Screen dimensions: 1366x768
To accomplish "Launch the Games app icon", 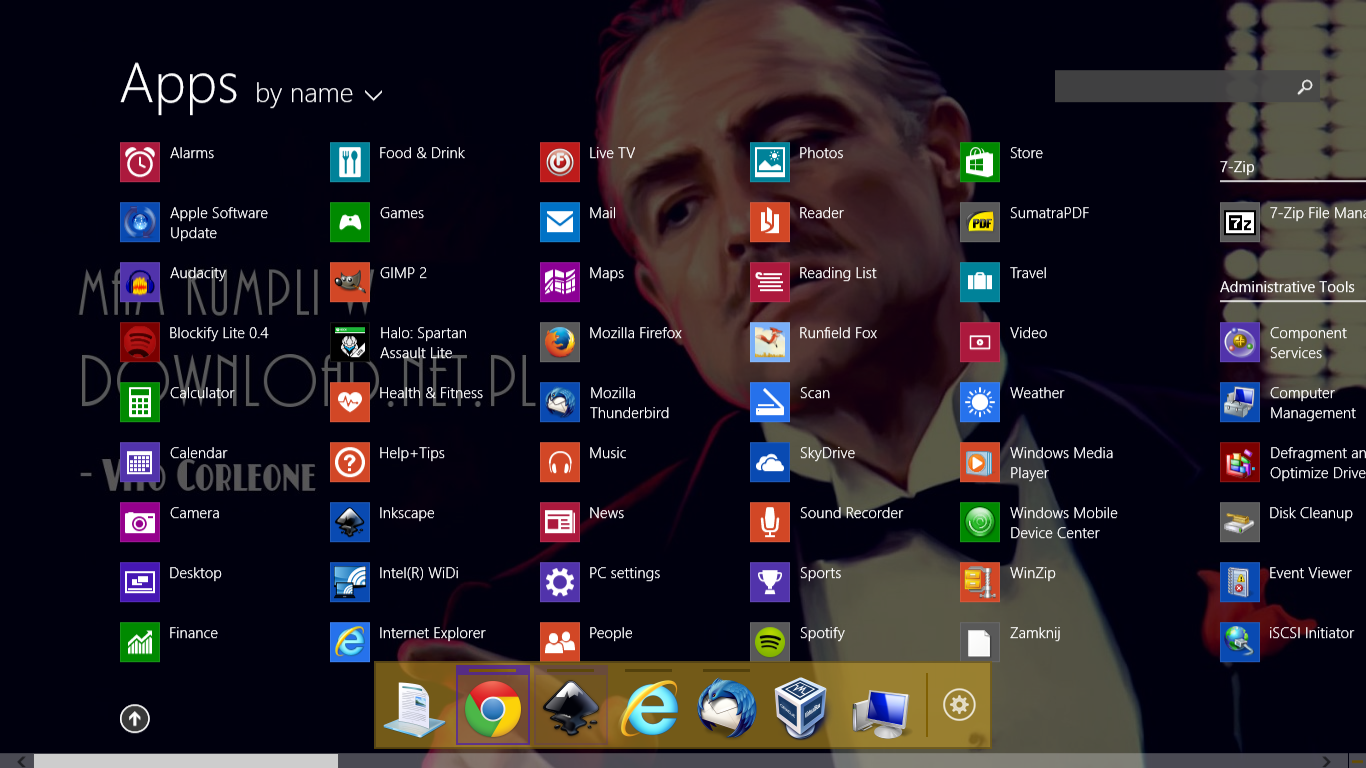I will (350, 222).
